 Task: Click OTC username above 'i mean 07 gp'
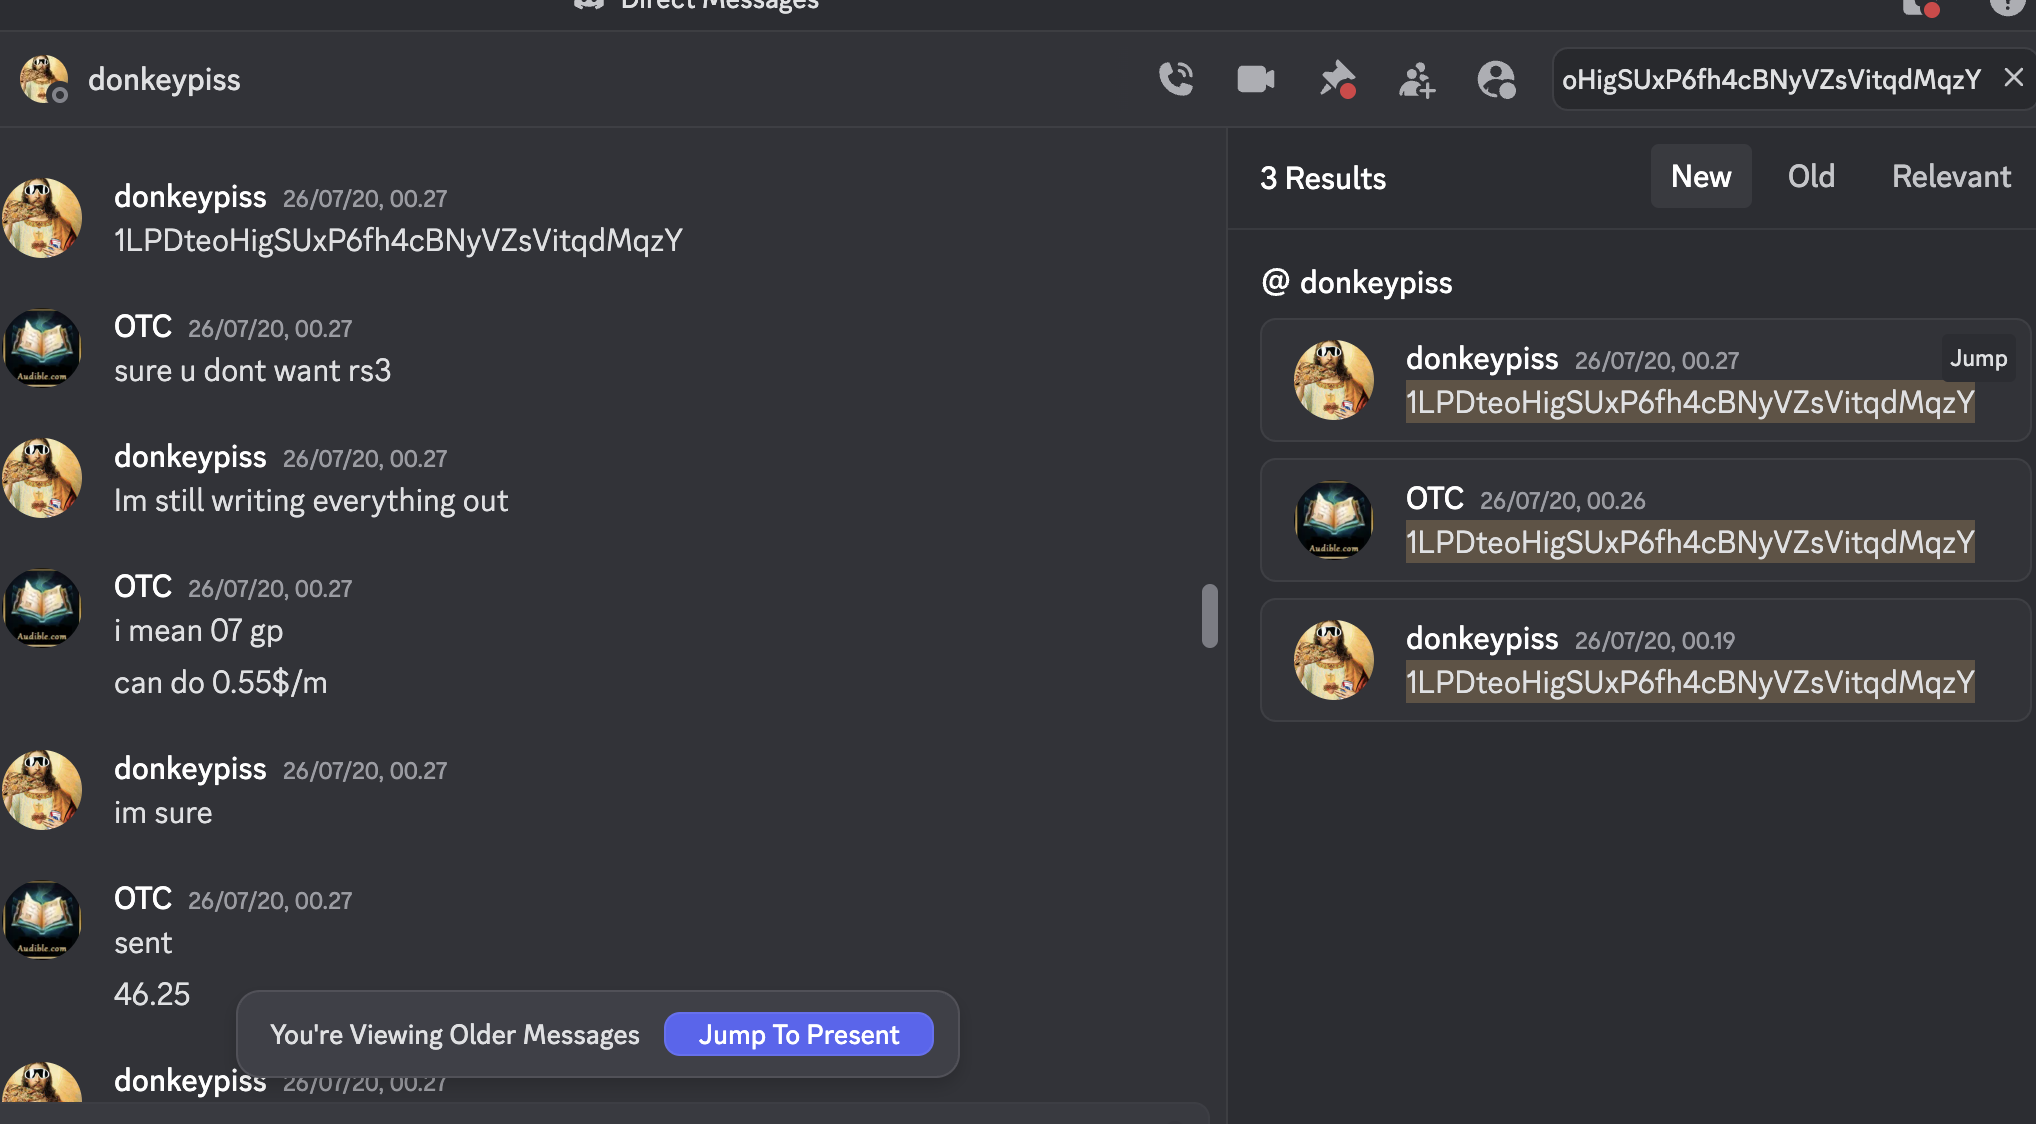[142, 586]
